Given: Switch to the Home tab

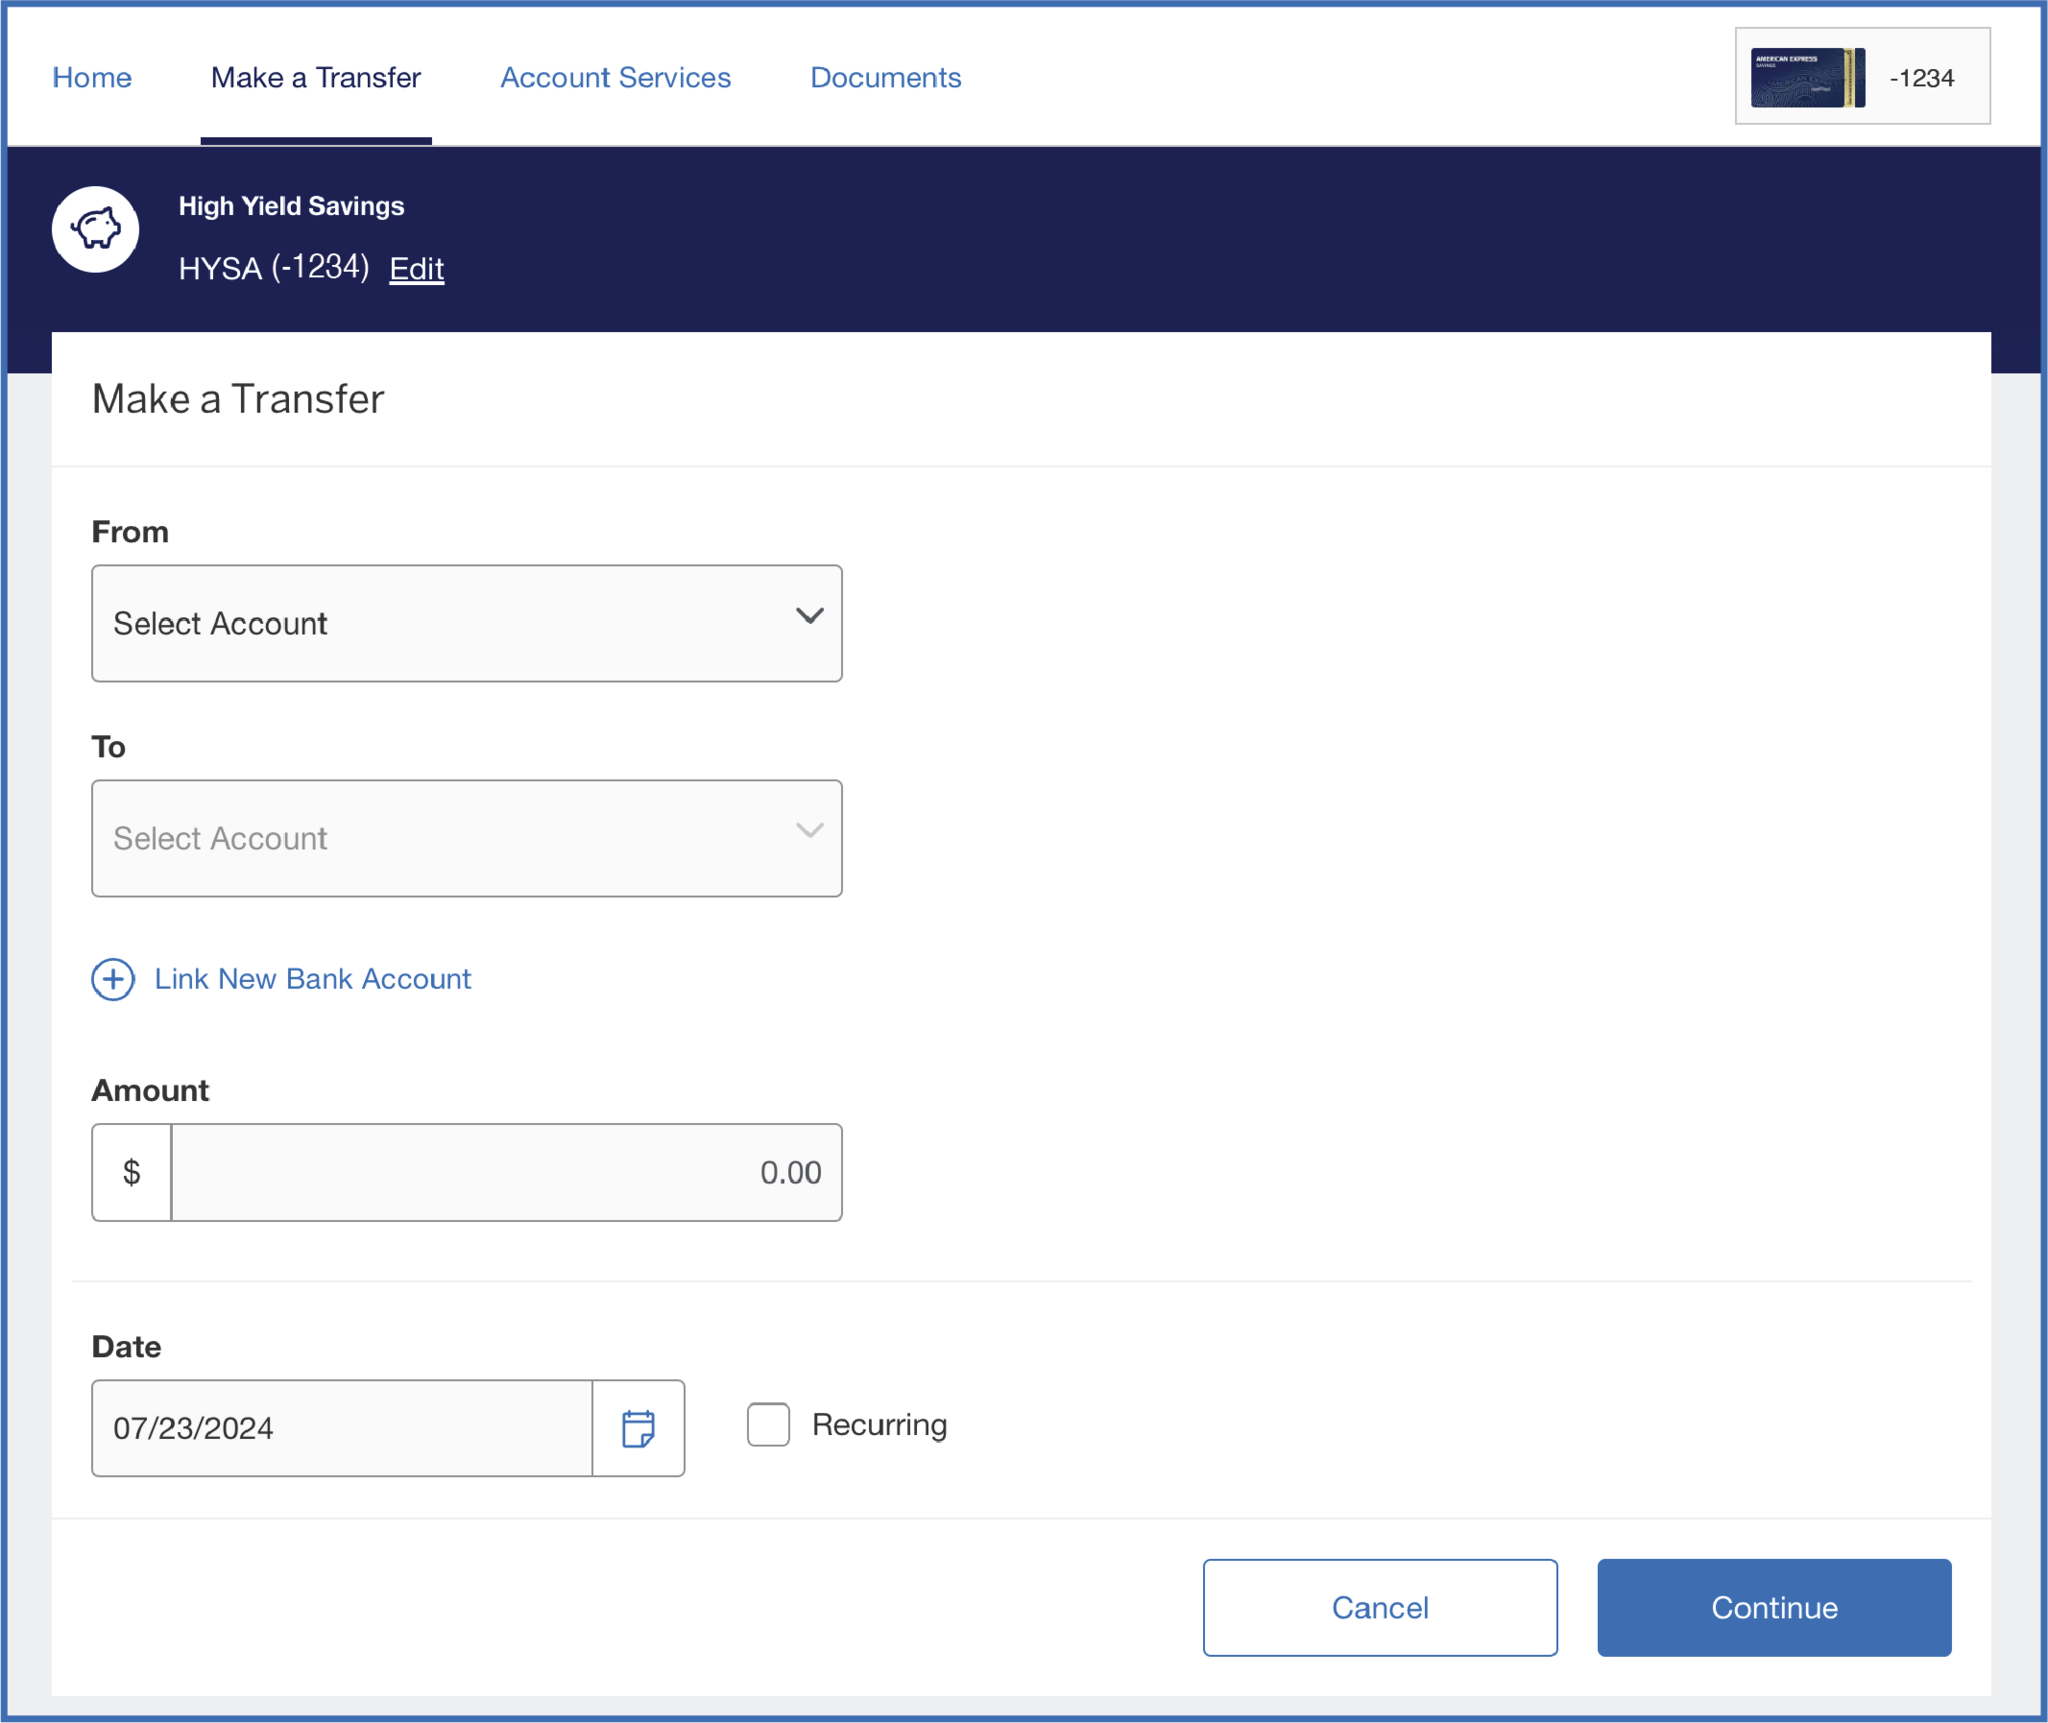Looking at the screenshot, I should pos(91,77).
